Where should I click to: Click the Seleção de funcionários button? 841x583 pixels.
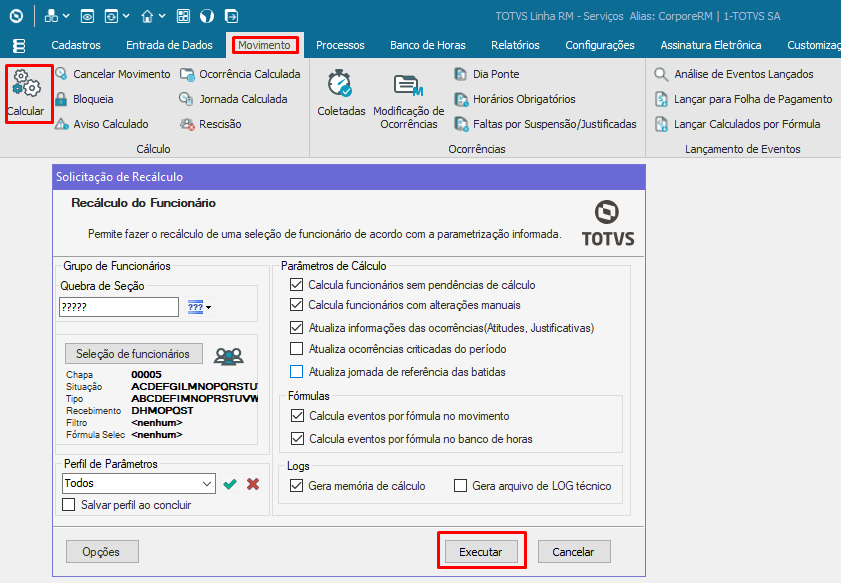[134, 353]
